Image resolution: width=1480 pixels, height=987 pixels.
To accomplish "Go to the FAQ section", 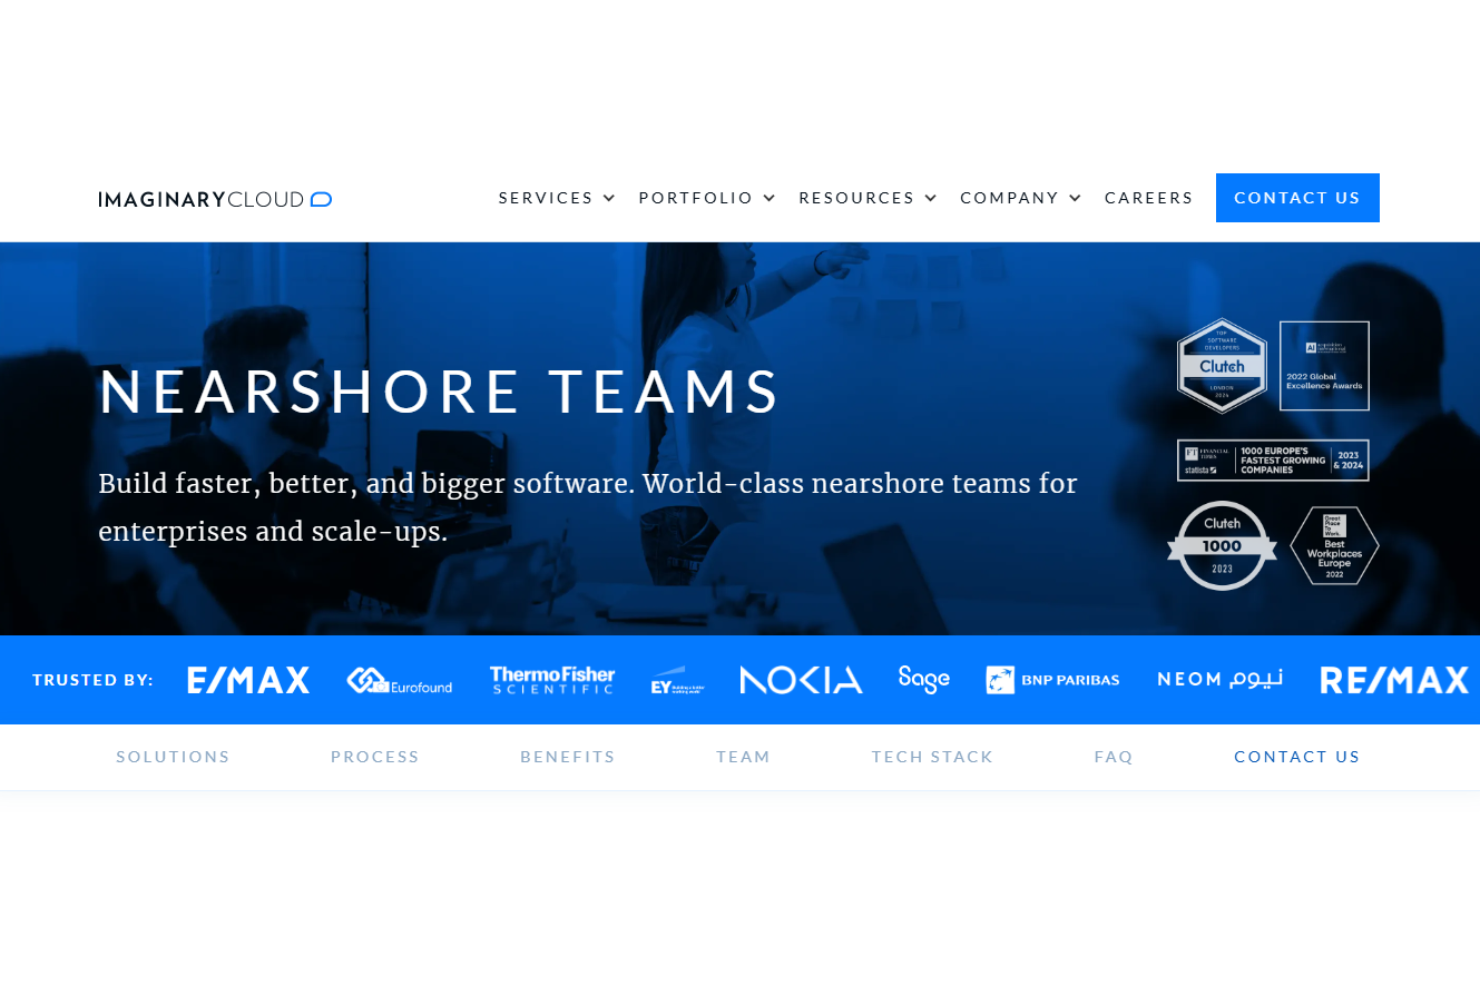I will (1113, 757).
